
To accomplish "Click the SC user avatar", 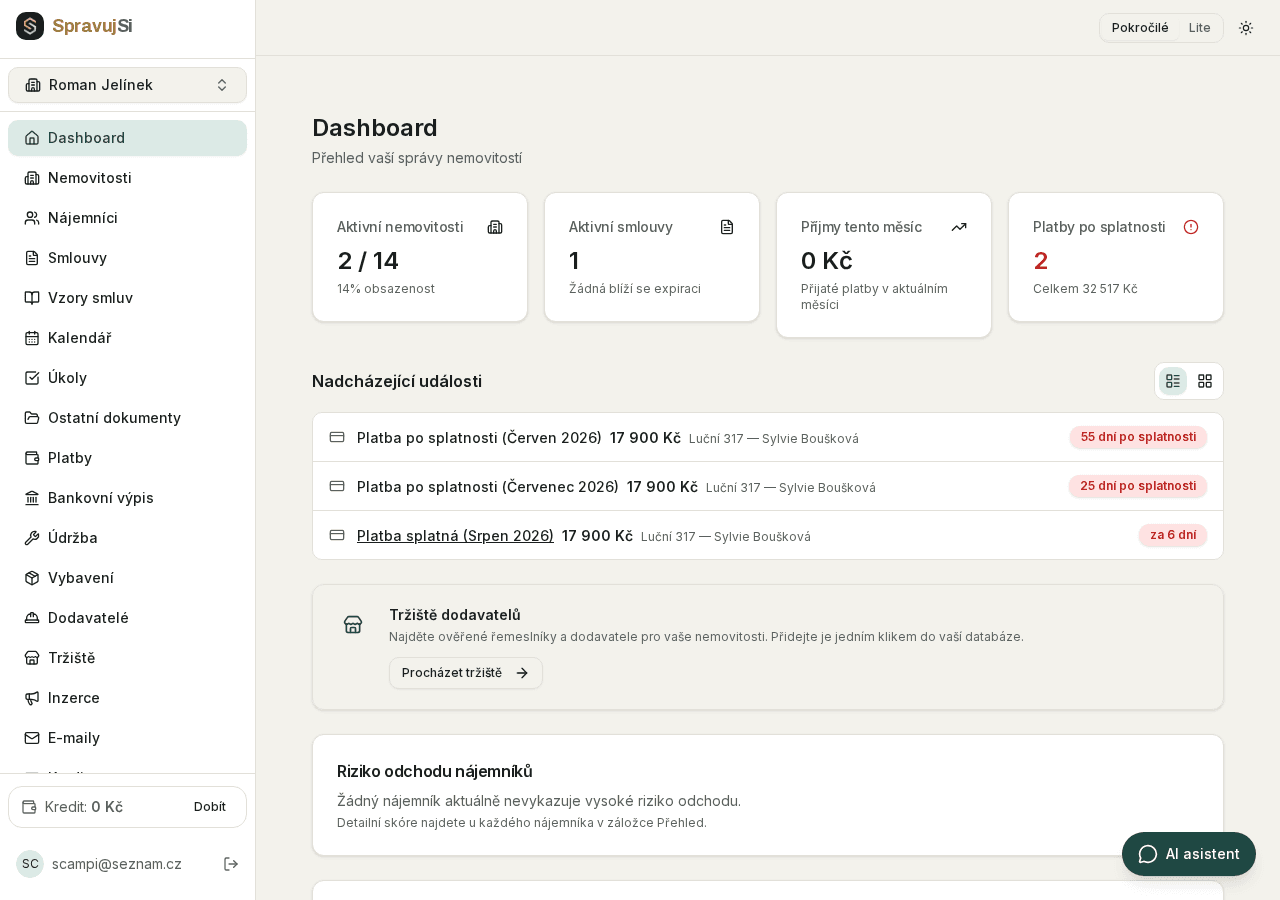I will tap(30, 864).
